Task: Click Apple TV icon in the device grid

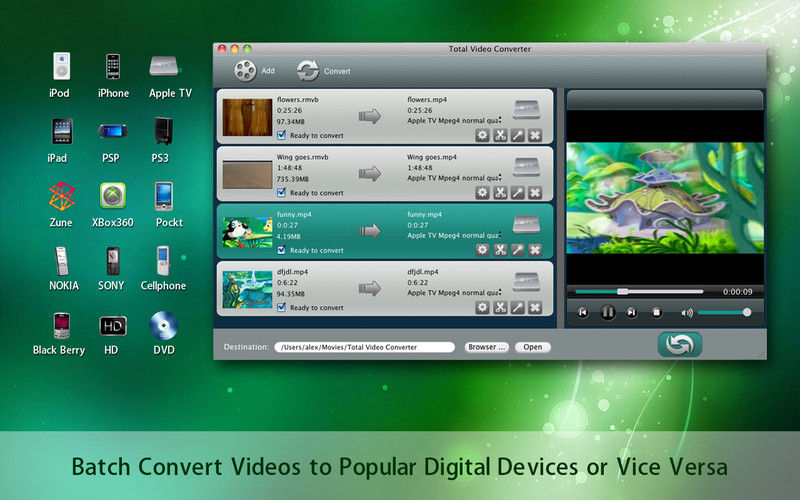Action: [x=164, y=66]
